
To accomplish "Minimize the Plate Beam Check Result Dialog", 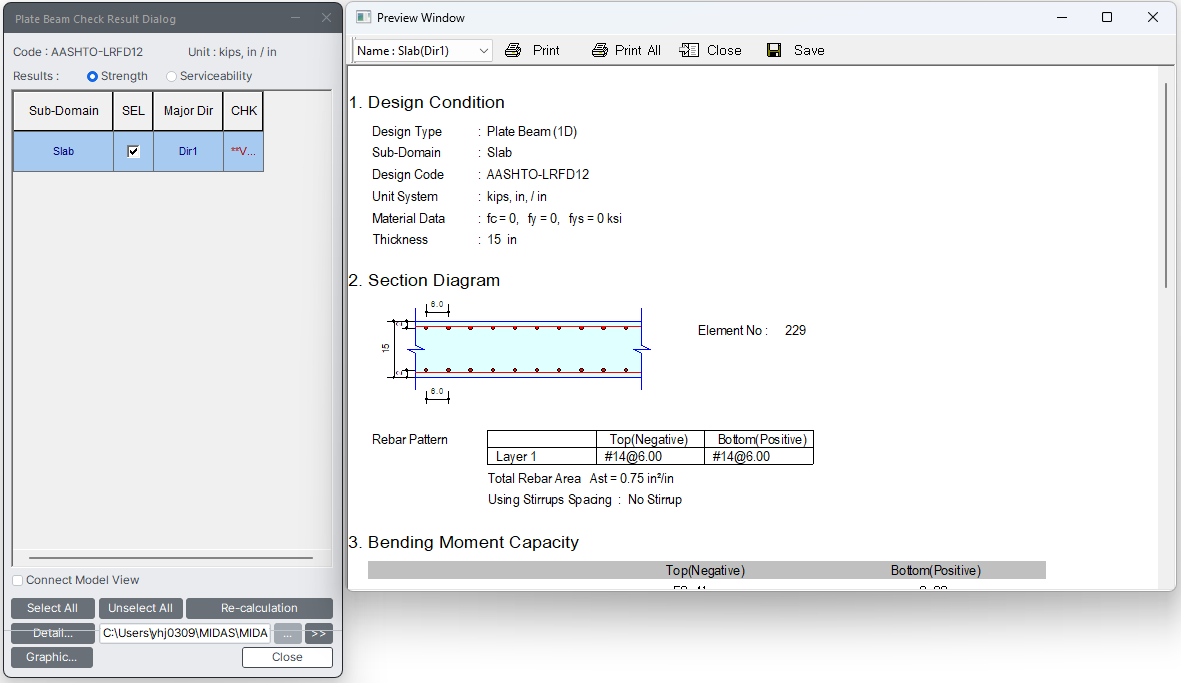I will (295, 18).
